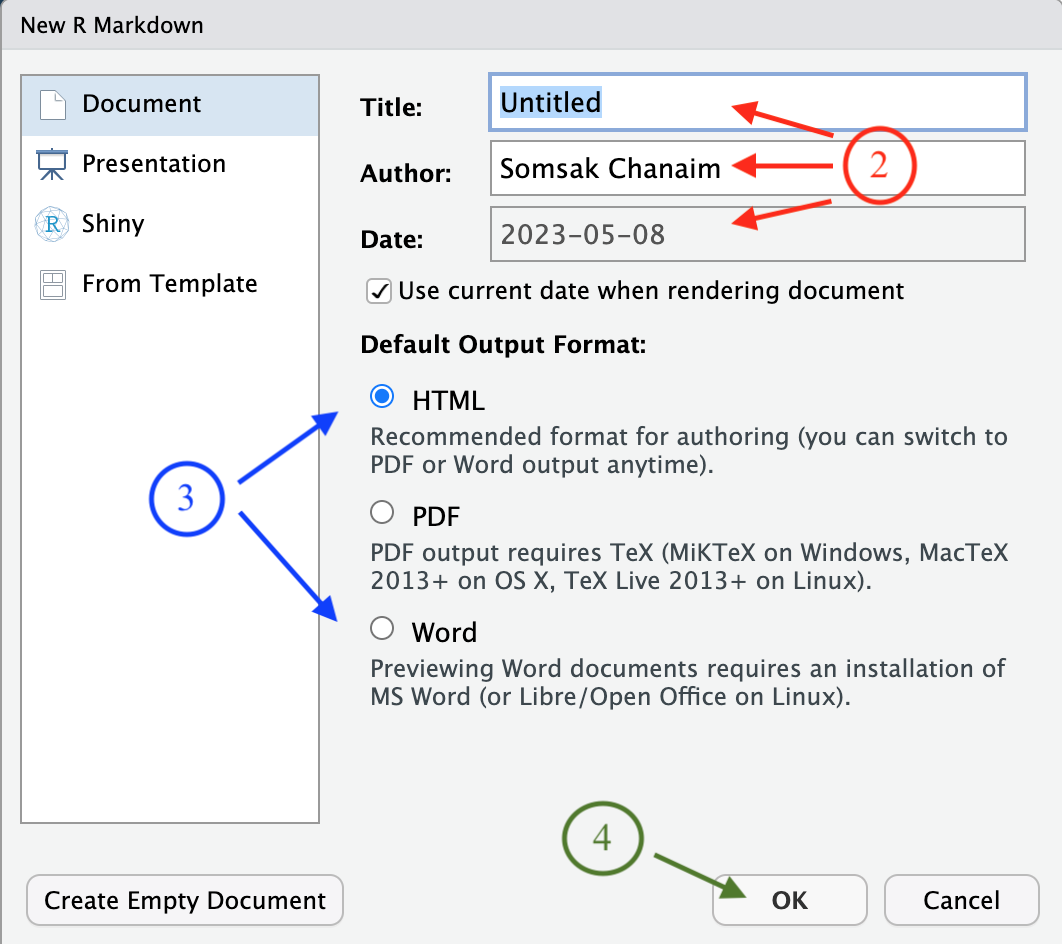Switch to the Presentation list entry
Viewport: 1062px width, 944px height.
click(x=154, y=164)
